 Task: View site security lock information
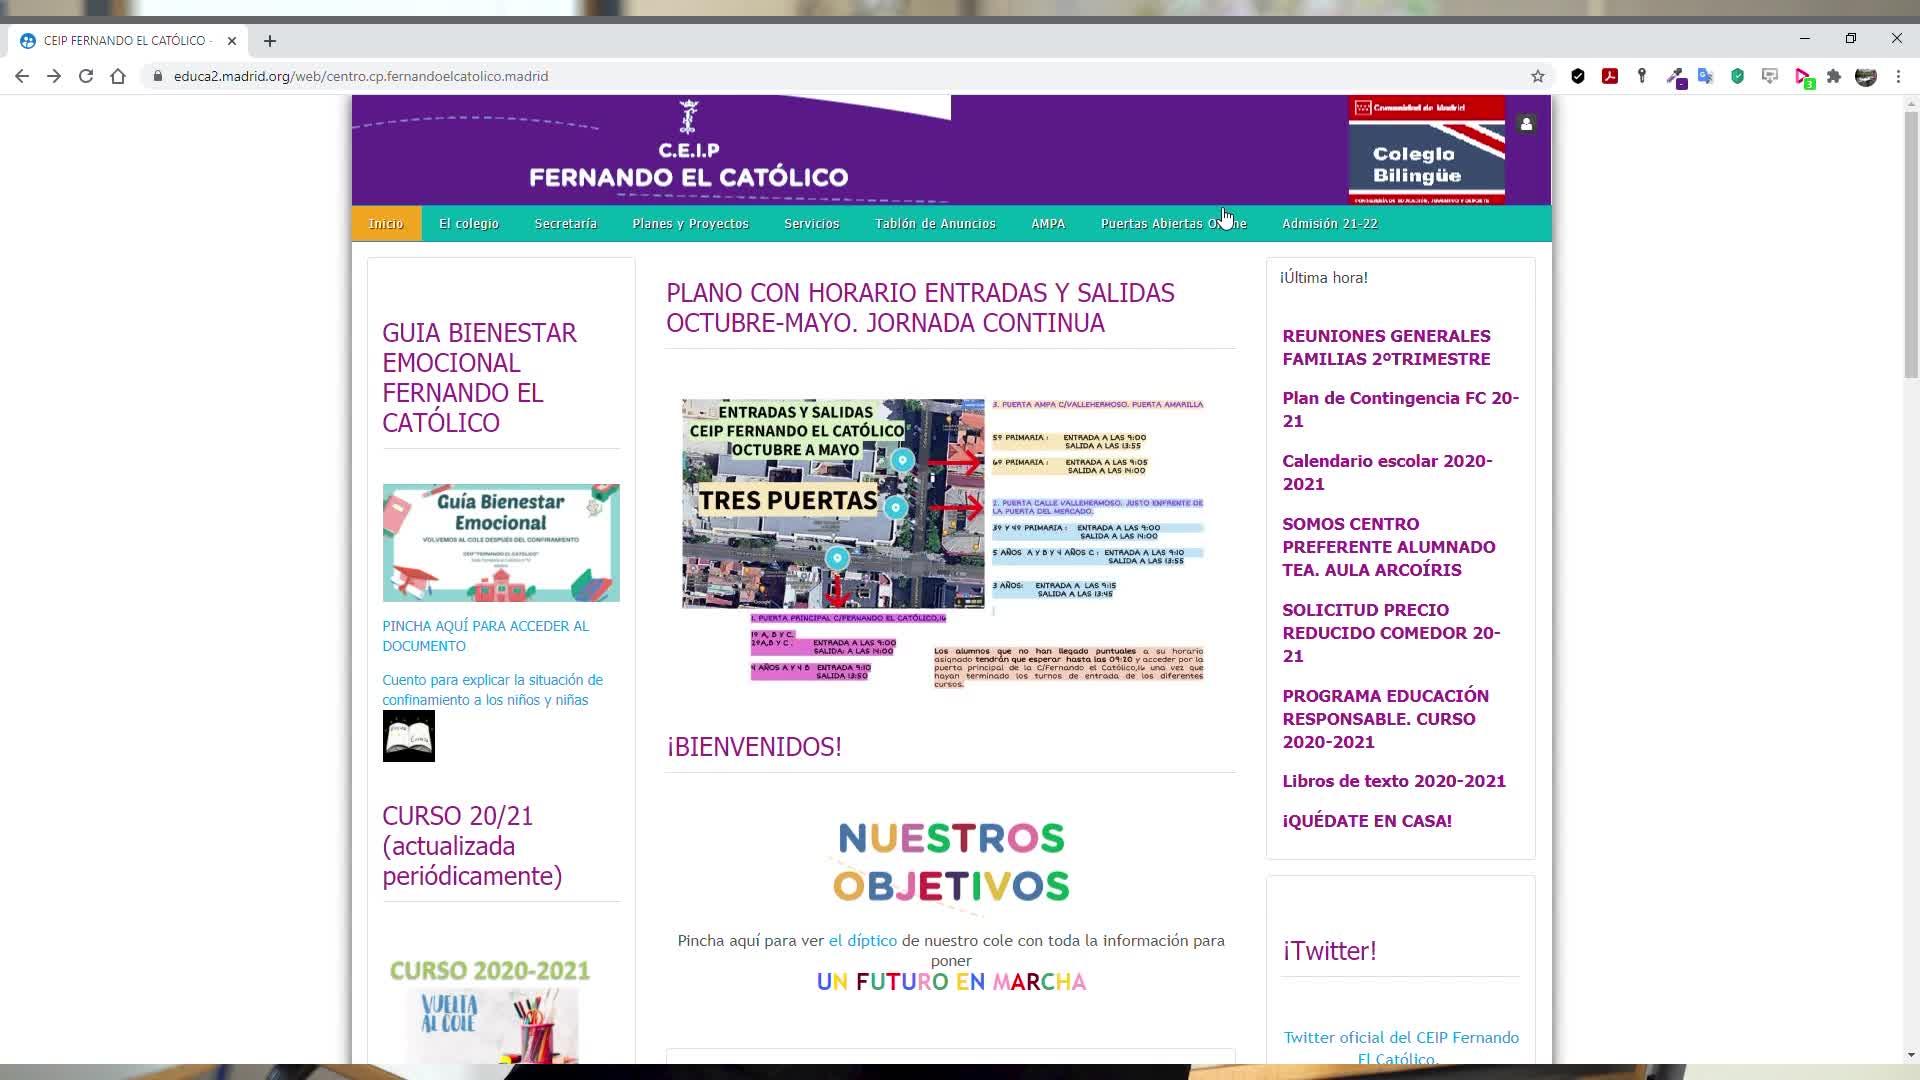pos(157,76)
